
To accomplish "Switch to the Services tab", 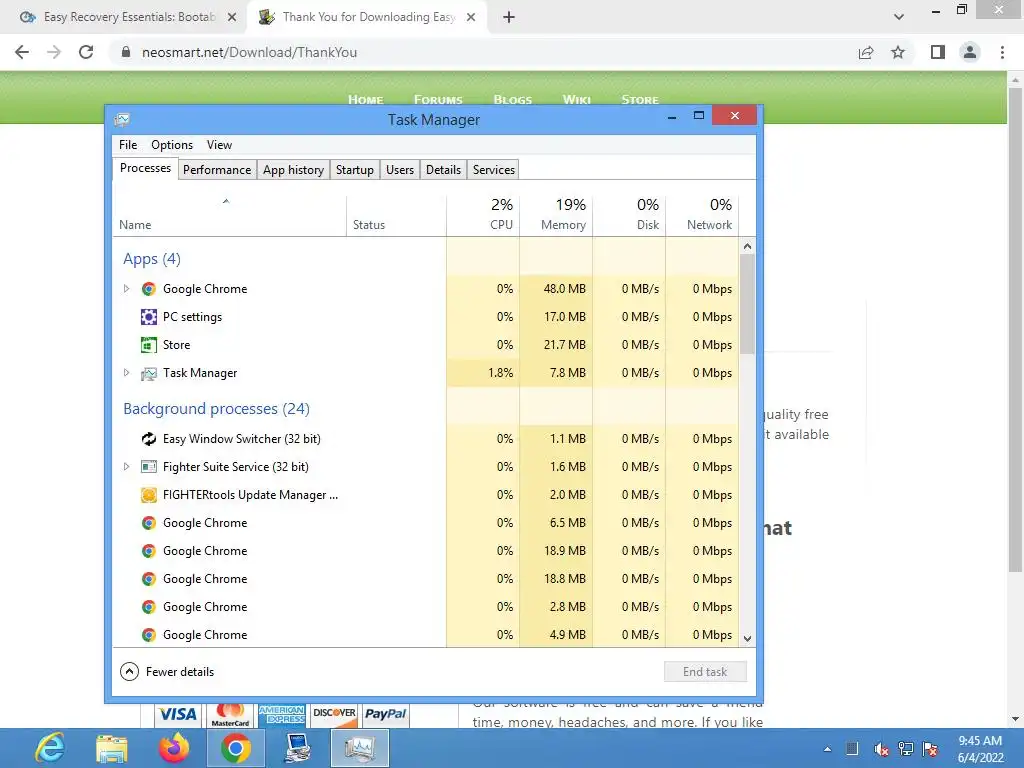I will pyautogui.click(x=494, y=170).
